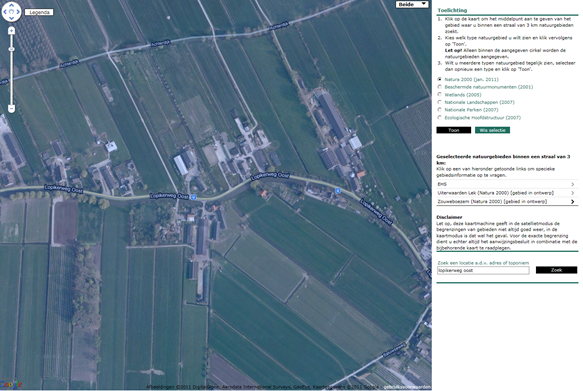Click the Zoek search button
The height and width of the screenshot is (391, 583).
(x=556, y=270)
